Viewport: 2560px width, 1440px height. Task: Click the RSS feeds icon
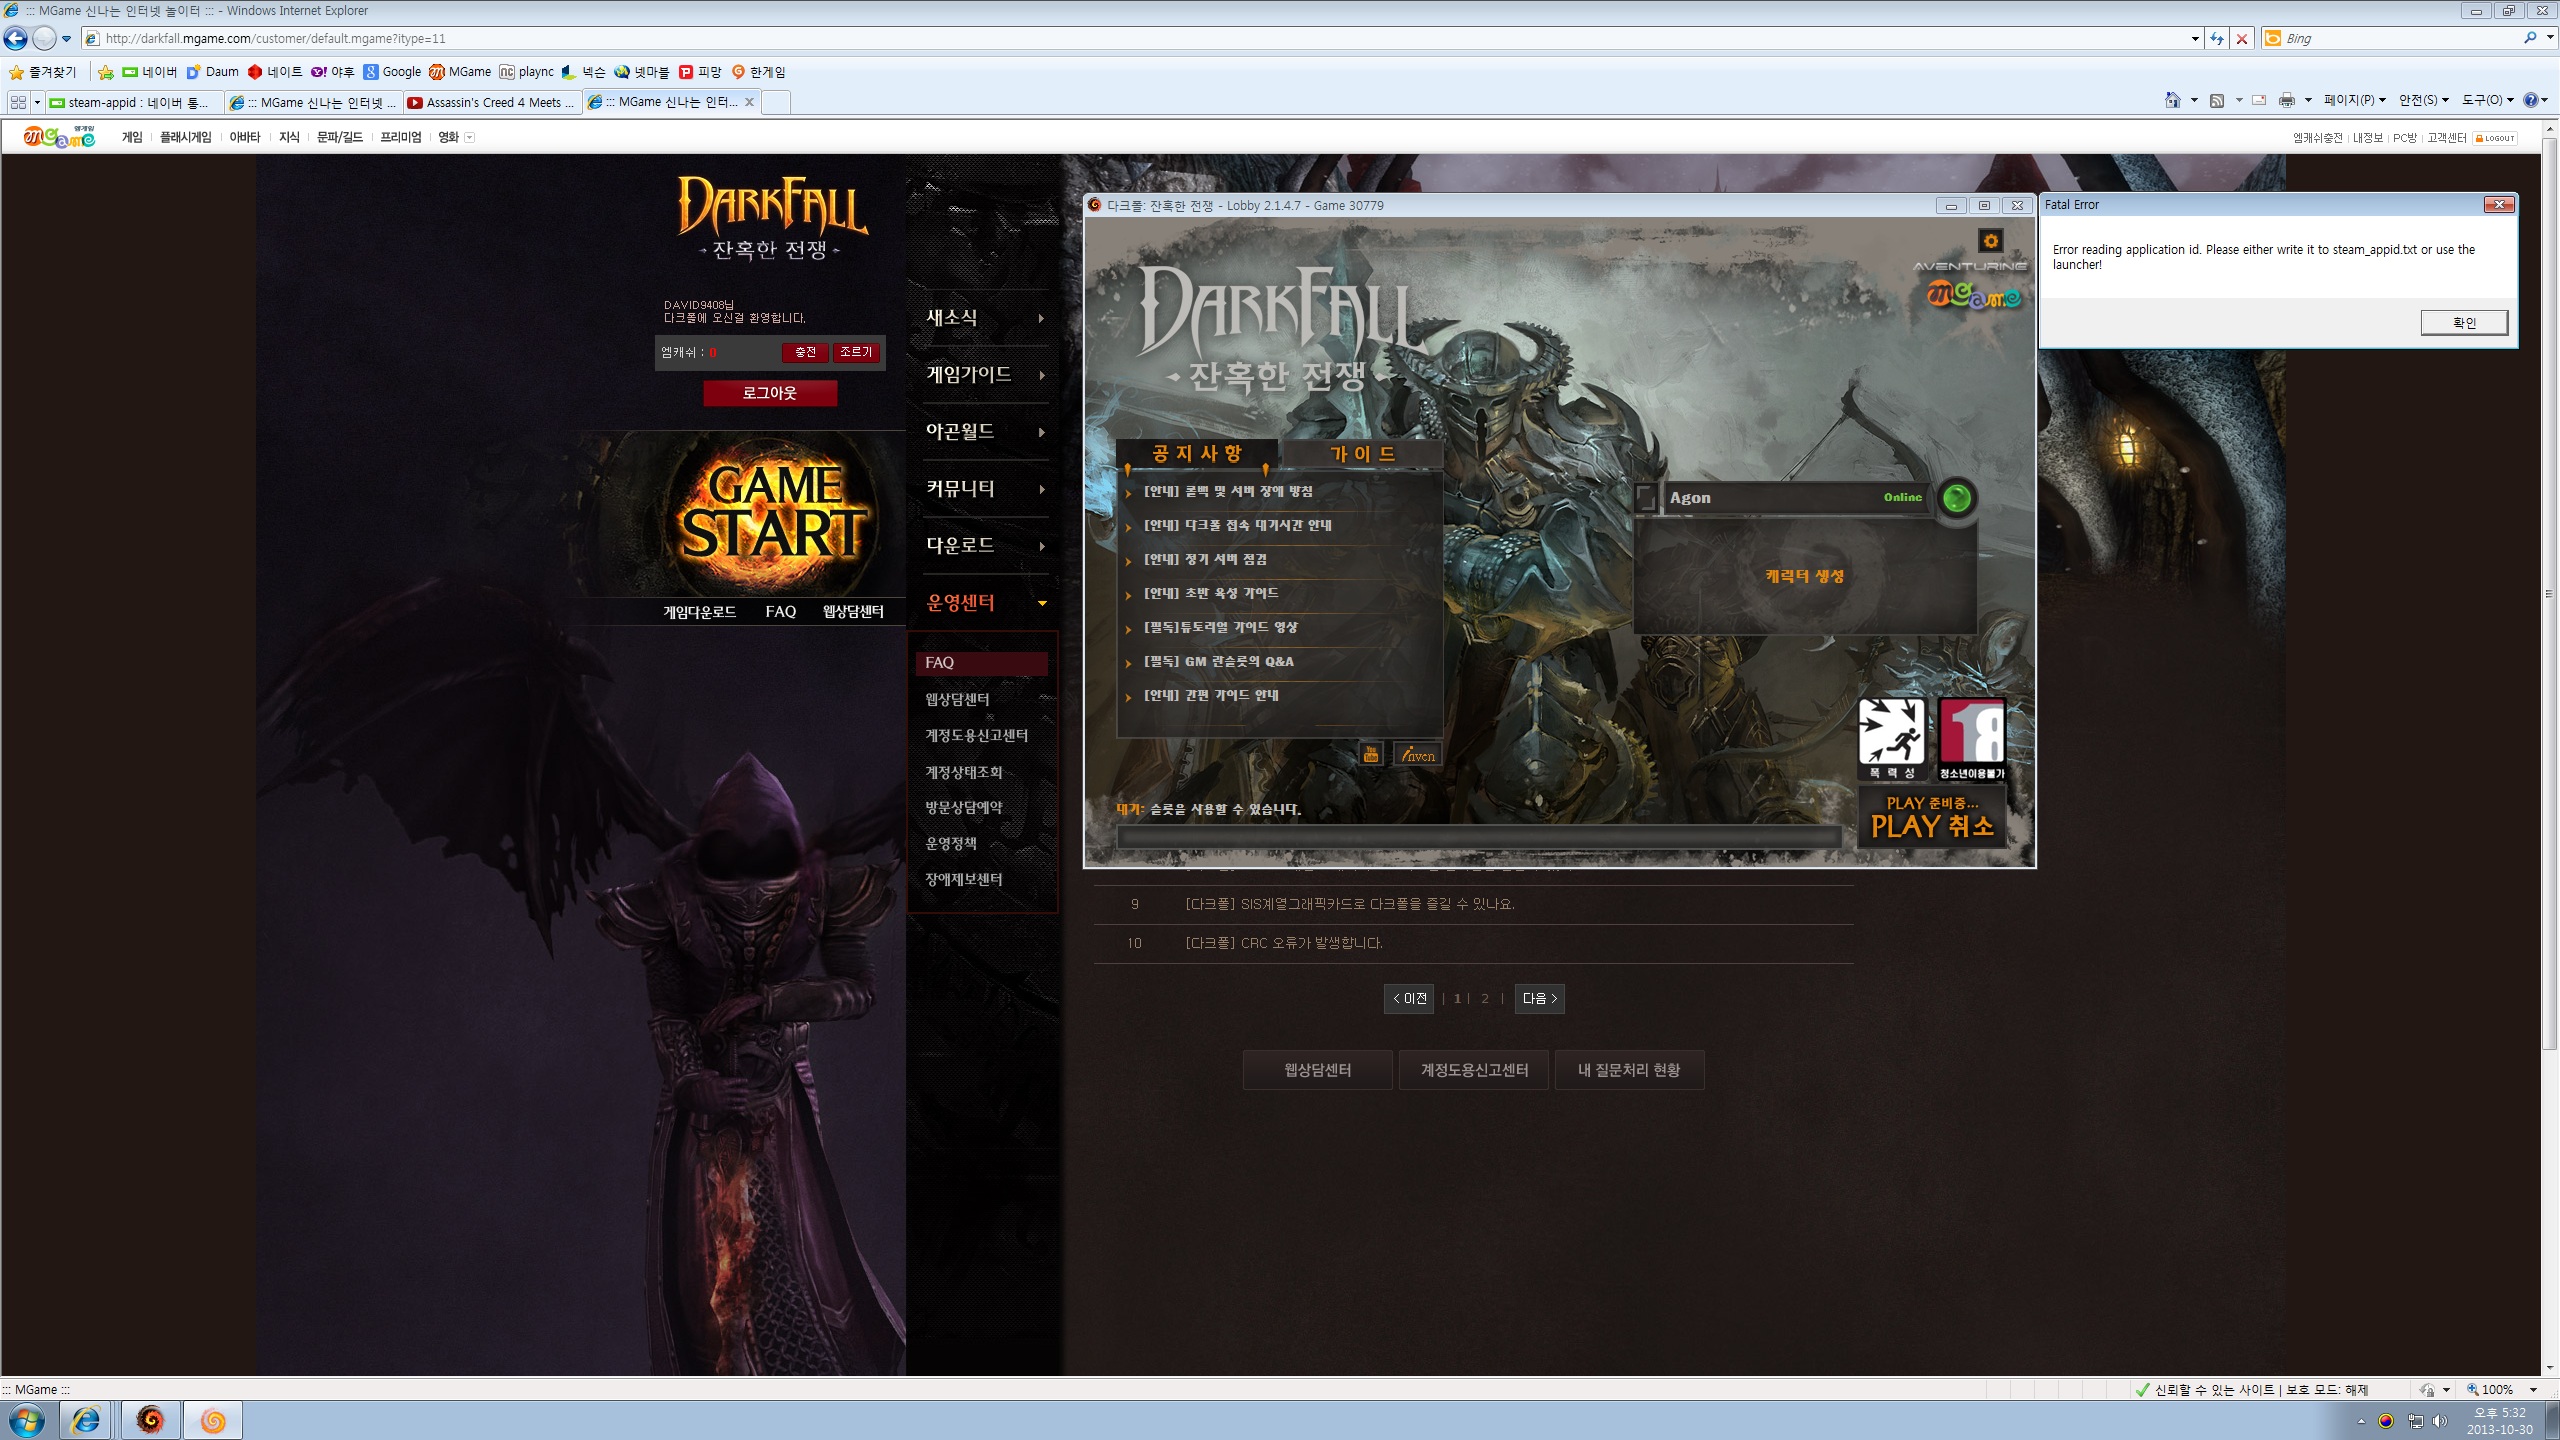click(2217, 100)
